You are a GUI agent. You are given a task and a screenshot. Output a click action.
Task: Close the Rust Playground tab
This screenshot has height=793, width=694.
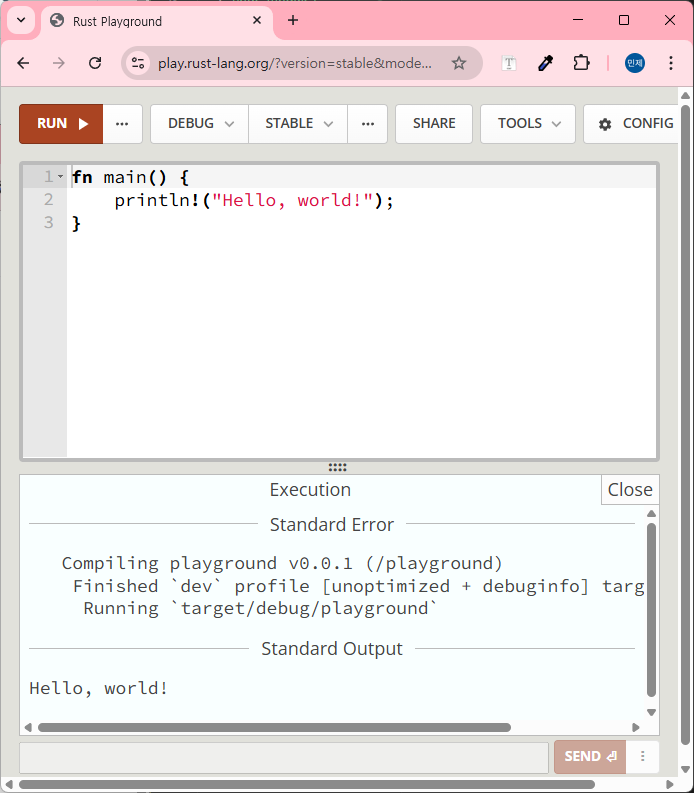click(x=257, y=20)
